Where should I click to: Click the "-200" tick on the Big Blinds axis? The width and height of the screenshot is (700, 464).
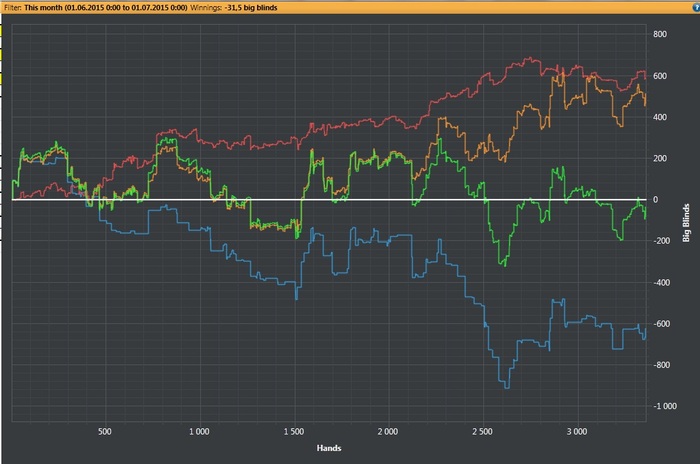662,241
